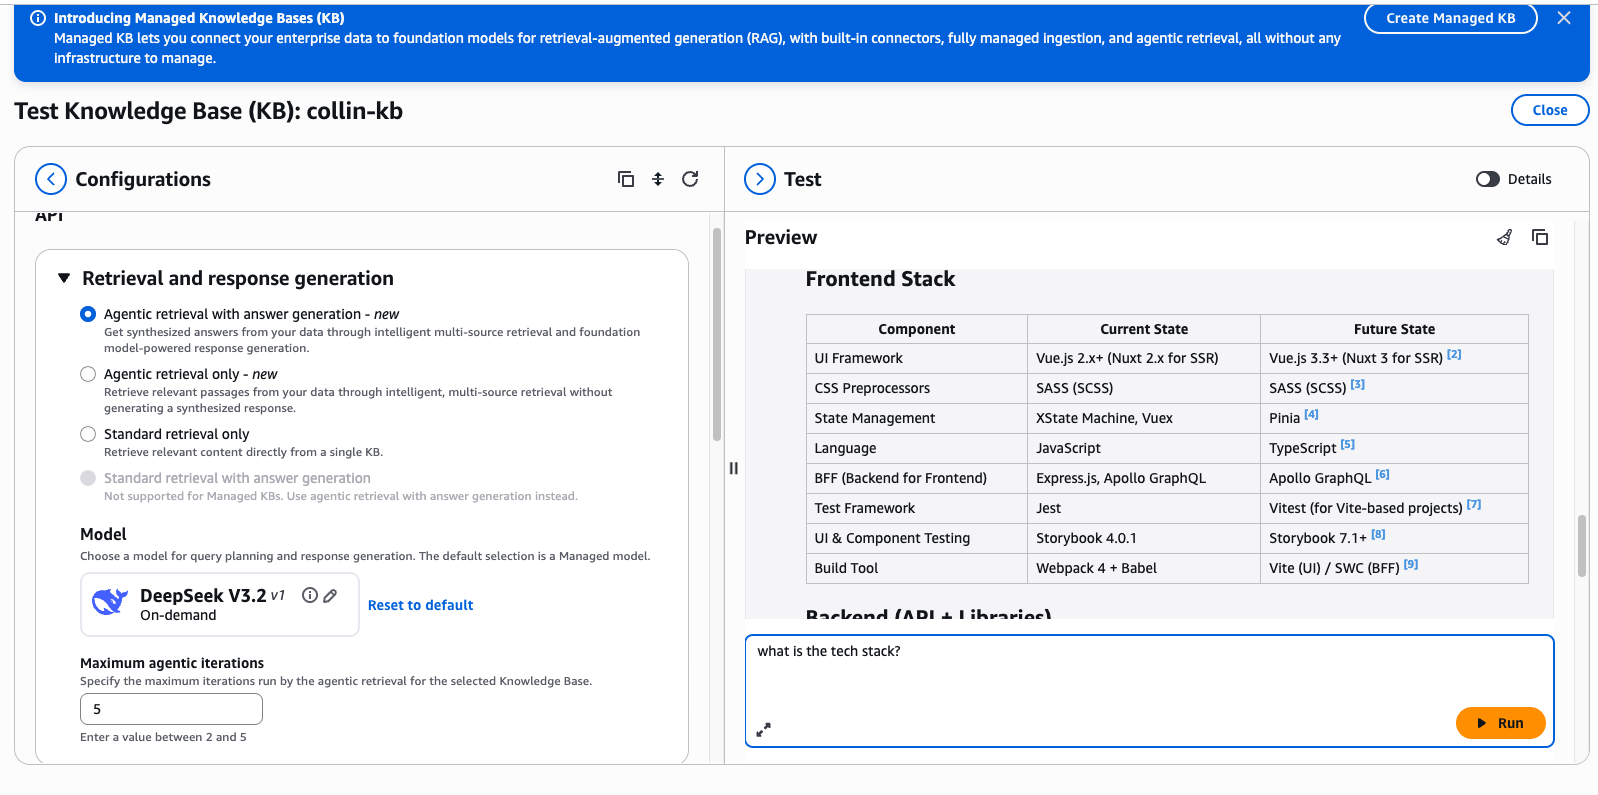
Task: Click the 'XState Machine, Vuex' cell
Action: 1144,418
